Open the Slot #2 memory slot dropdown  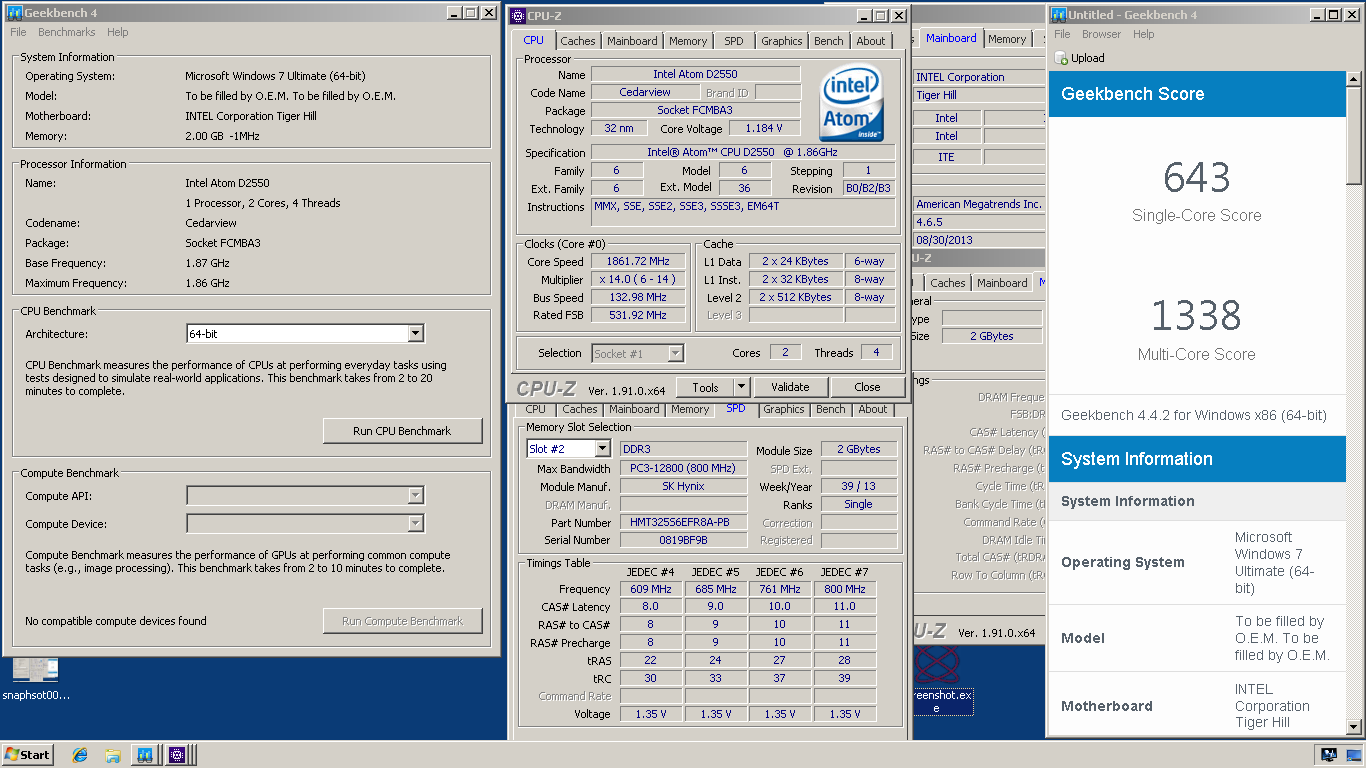point(603,449)
